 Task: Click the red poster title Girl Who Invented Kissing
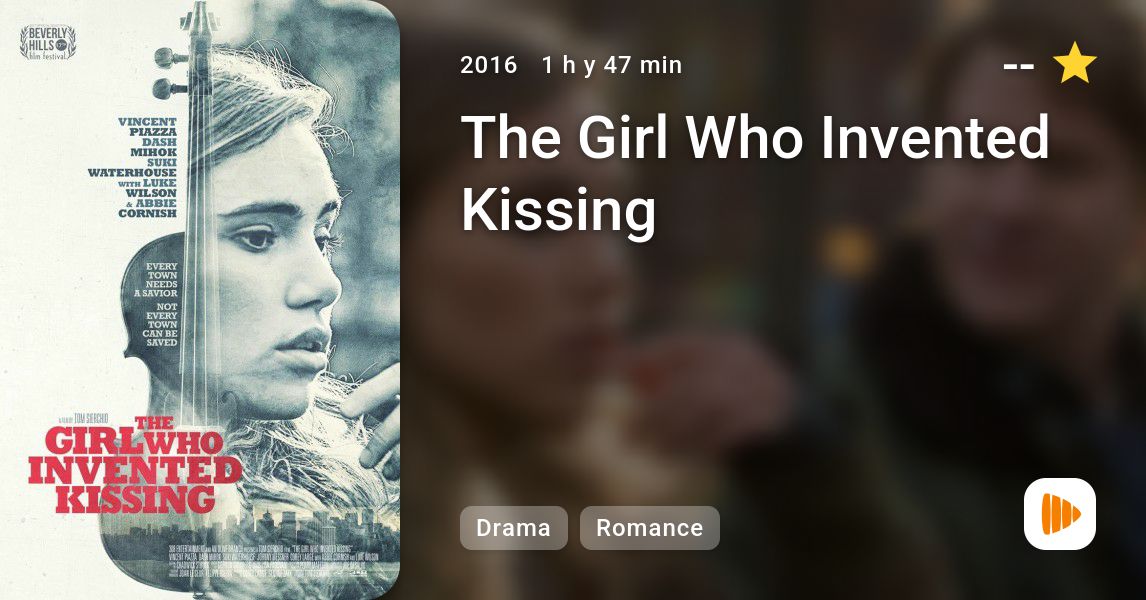click(134, 465)
